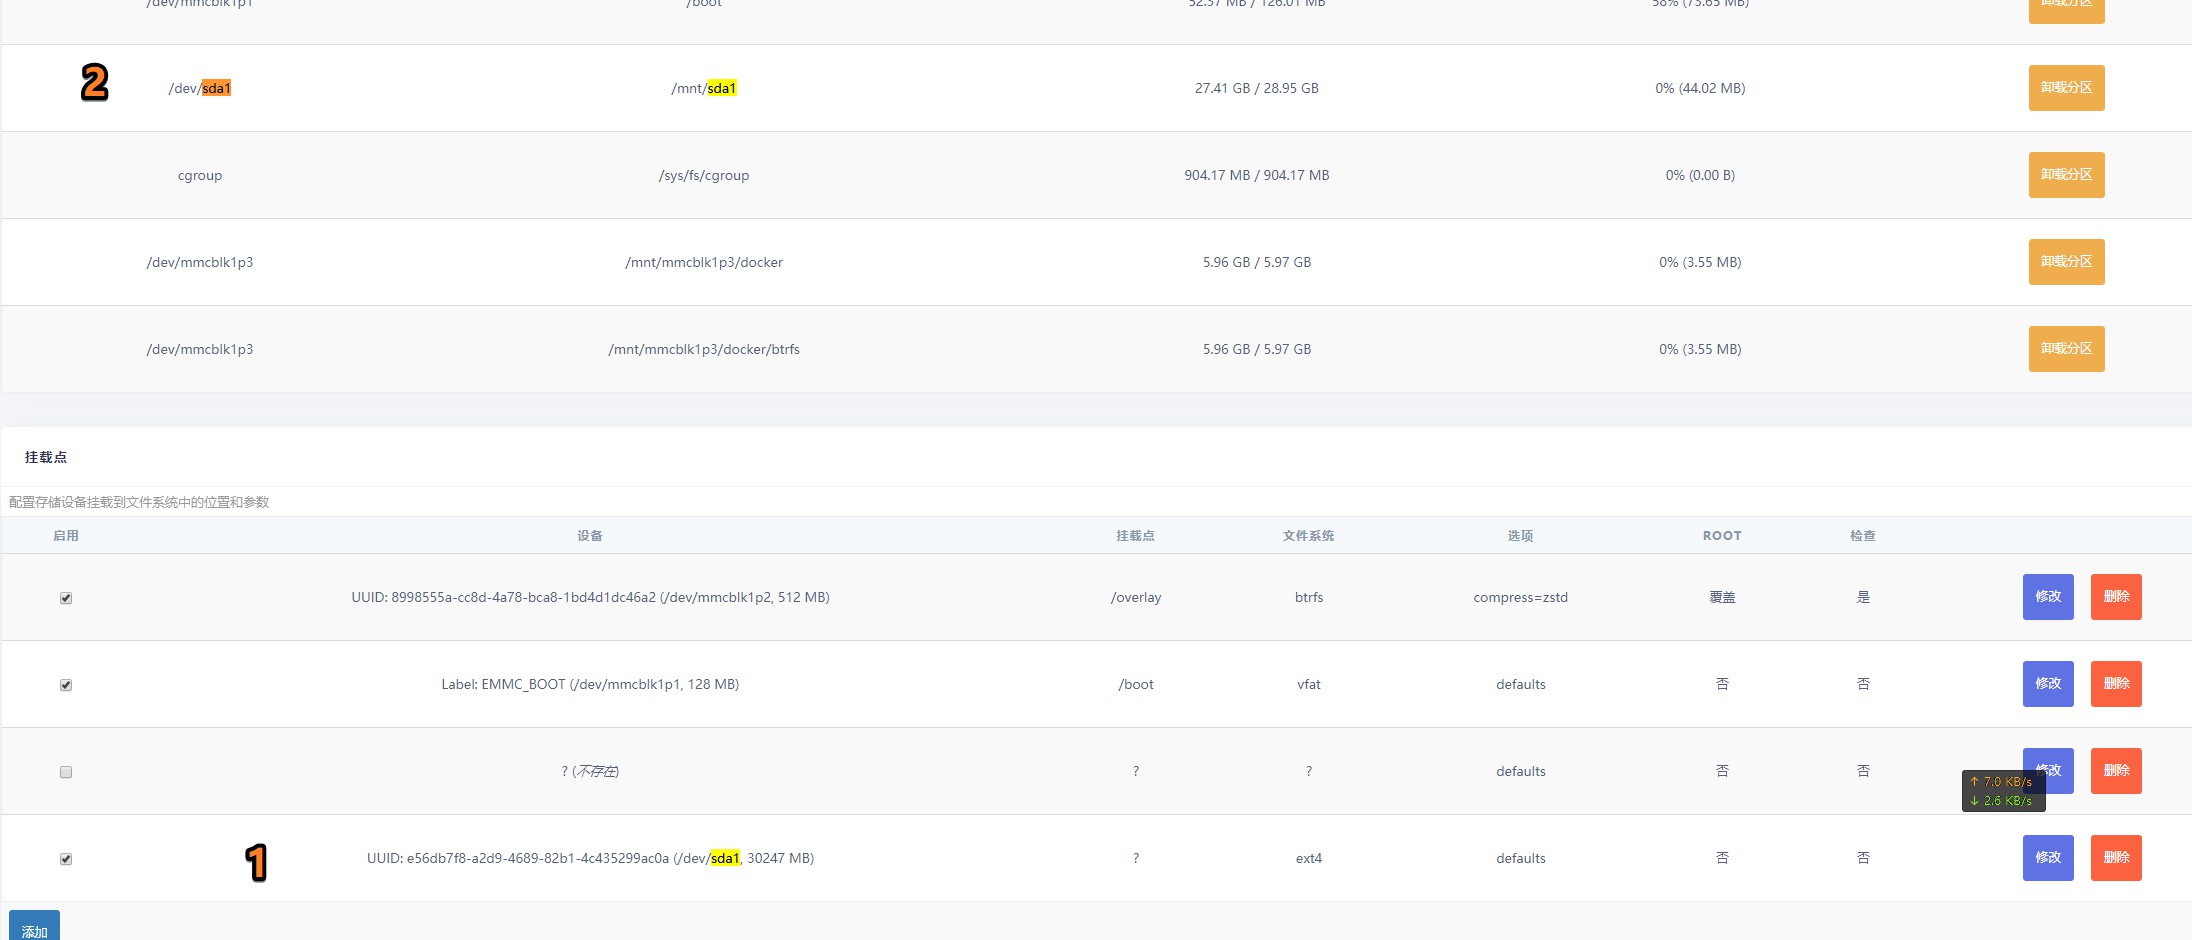The width and height of the screenshot is (2192, 940).
Task: Click the UUID 8998555a device text
Action: (x=590, y=597)
